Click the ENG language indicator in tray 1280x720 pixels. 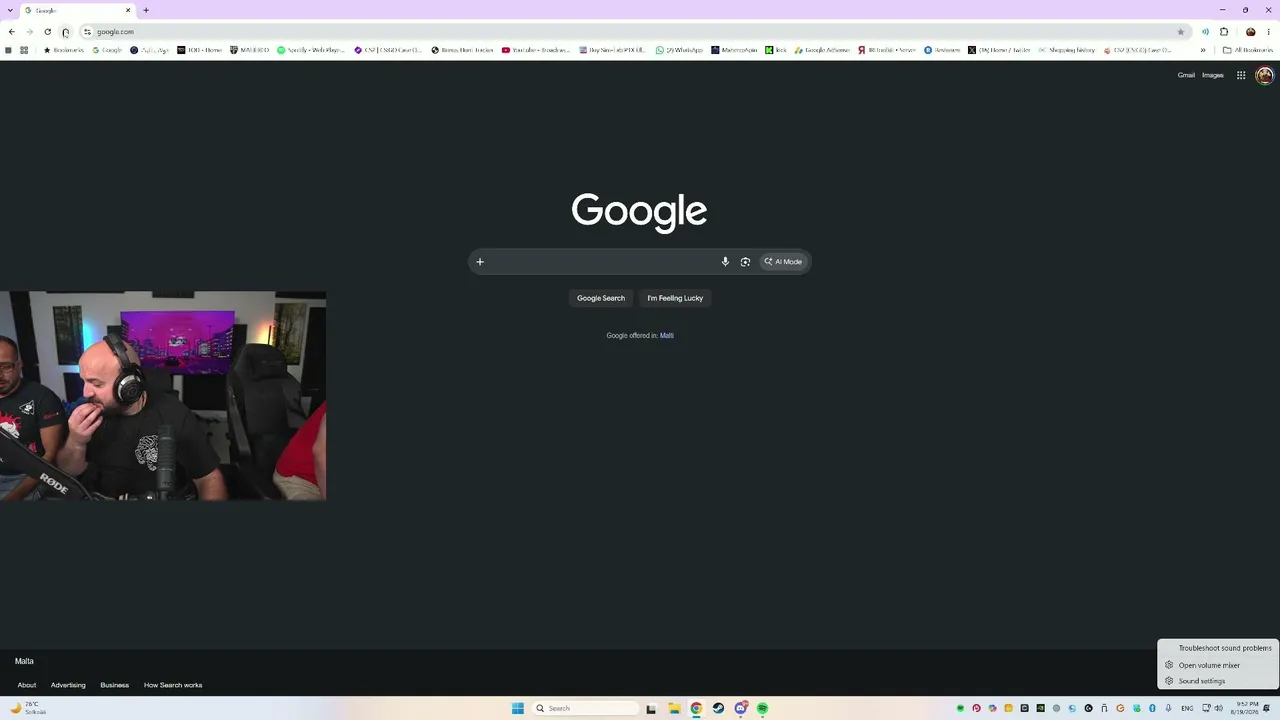pos(1187,709)
